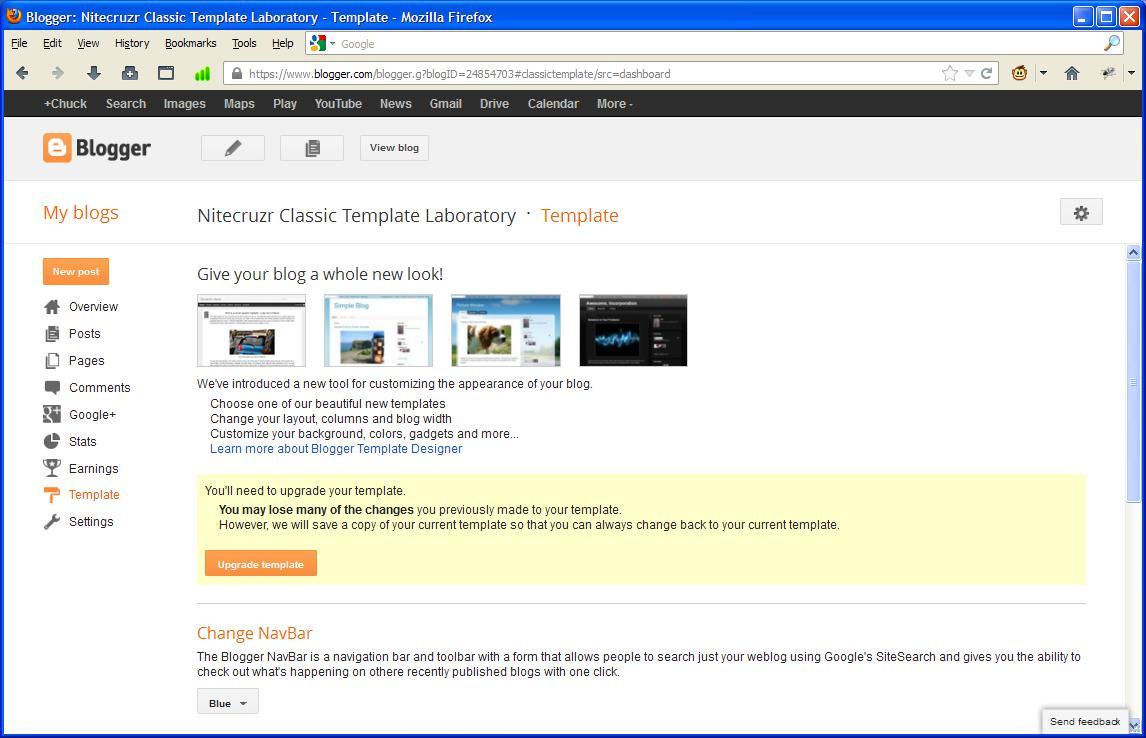Select the first white template thumbnail
Screen dimensions: 1146x738
click(251, 330)
